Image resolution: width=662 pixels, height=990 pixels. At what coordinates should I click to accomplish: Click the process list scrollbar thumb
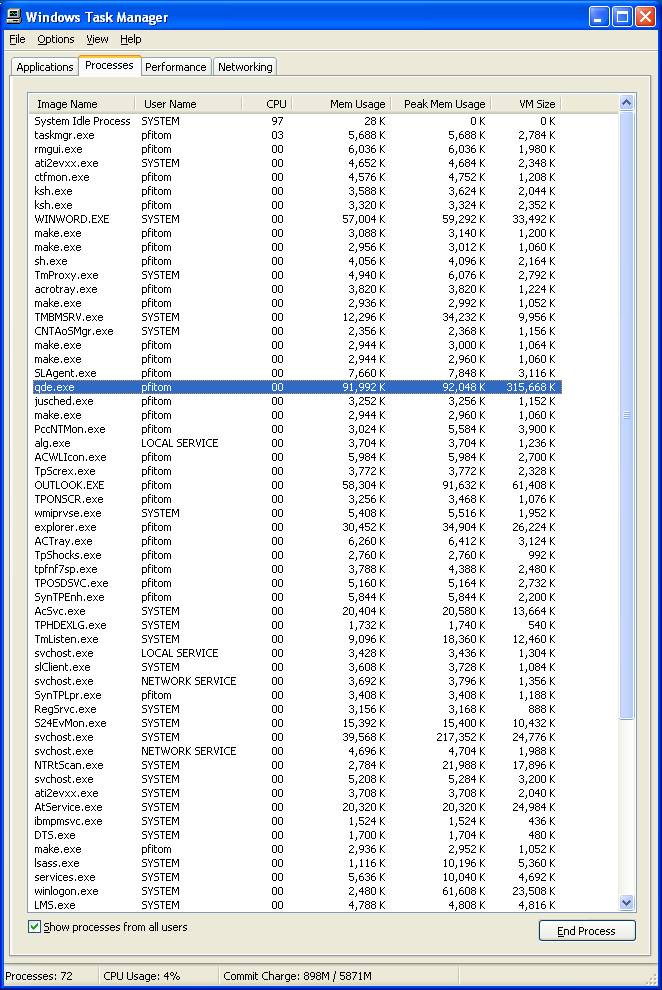click(x=626, y=415)
